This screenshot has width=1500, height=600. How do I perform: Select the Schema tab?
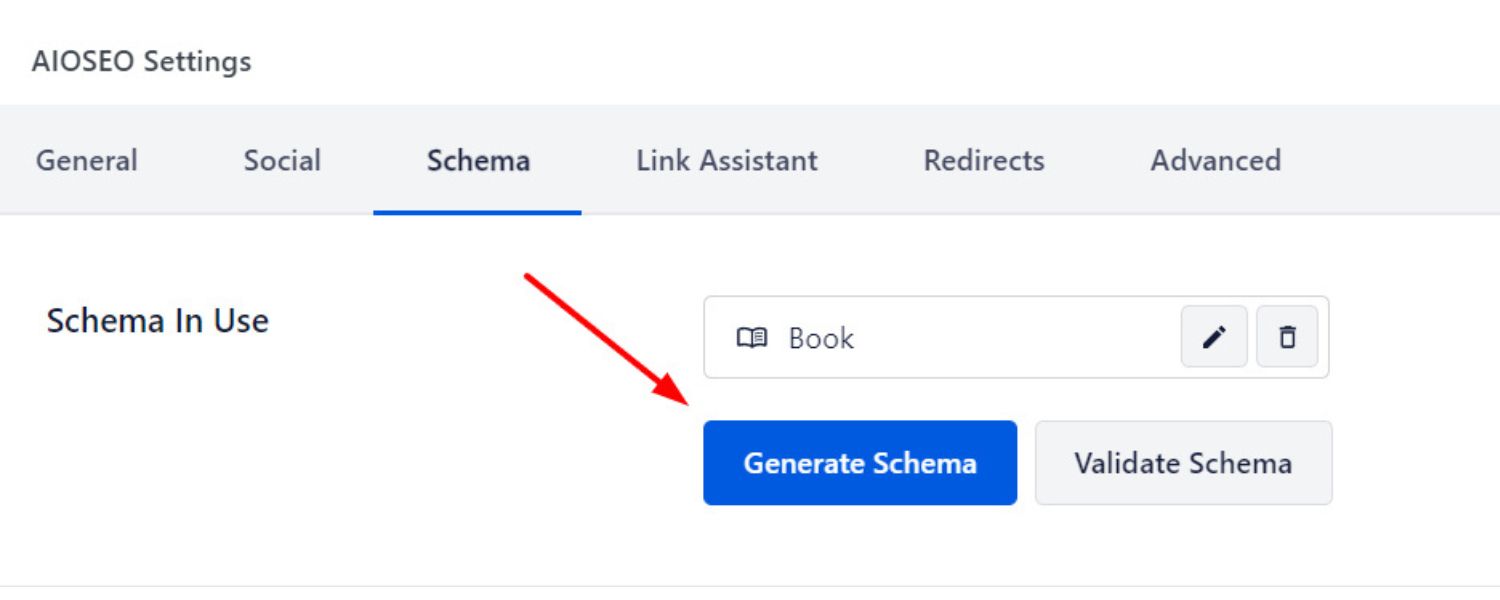pos(478,161)
